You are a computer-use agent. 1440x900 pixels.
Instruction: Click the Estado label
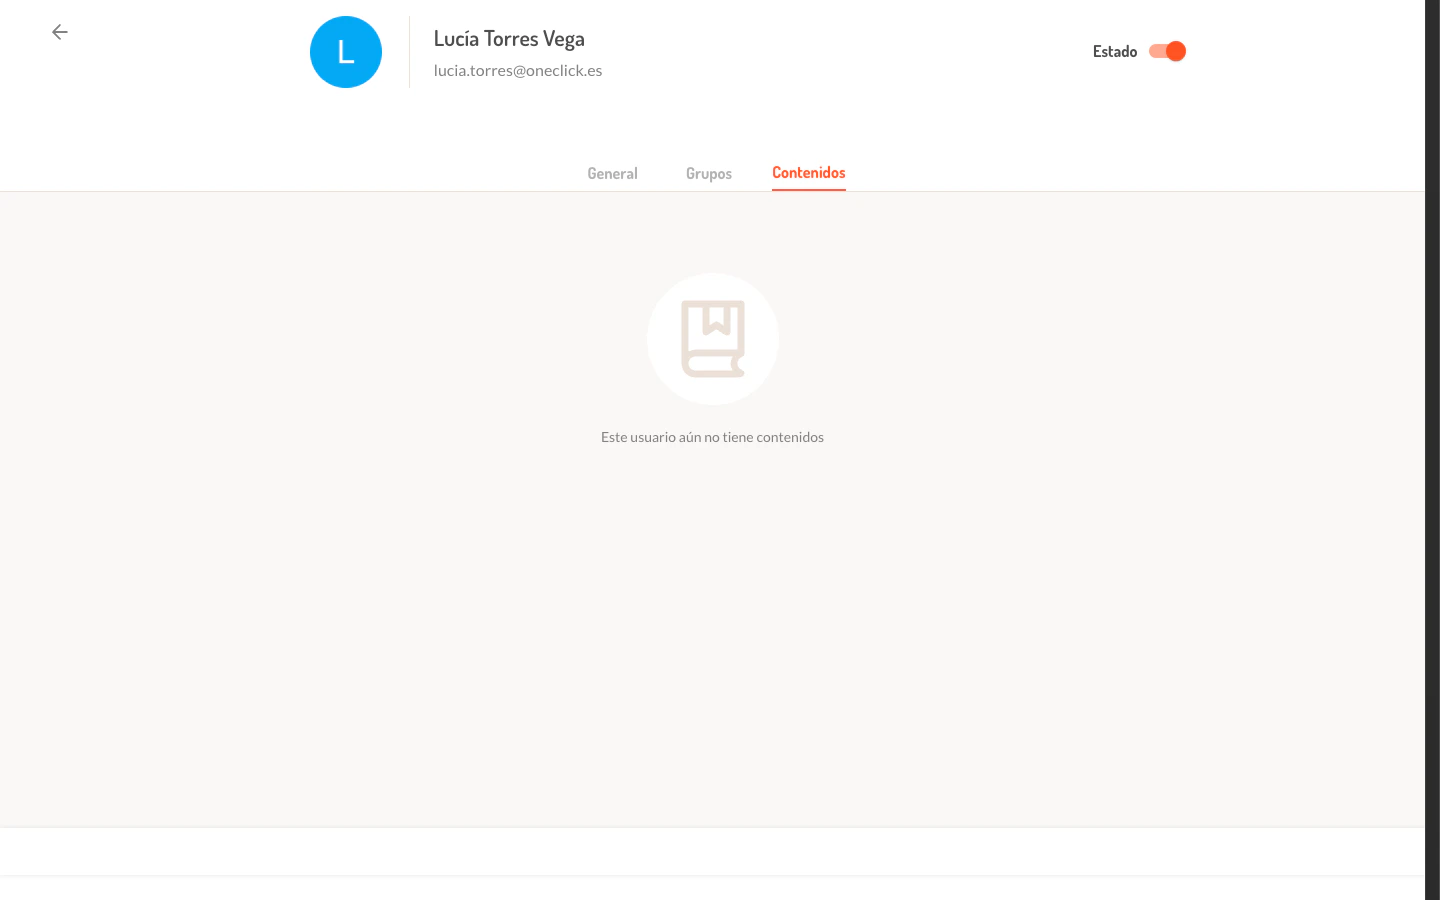click(1115, 52)
